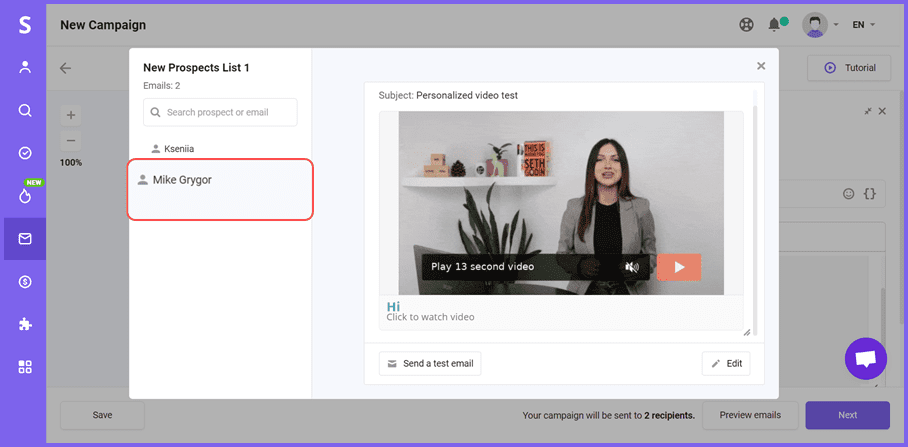908x447 pixels.
Task: Open the integrations puzzle piece icon
Action: (x=25, y=324)
